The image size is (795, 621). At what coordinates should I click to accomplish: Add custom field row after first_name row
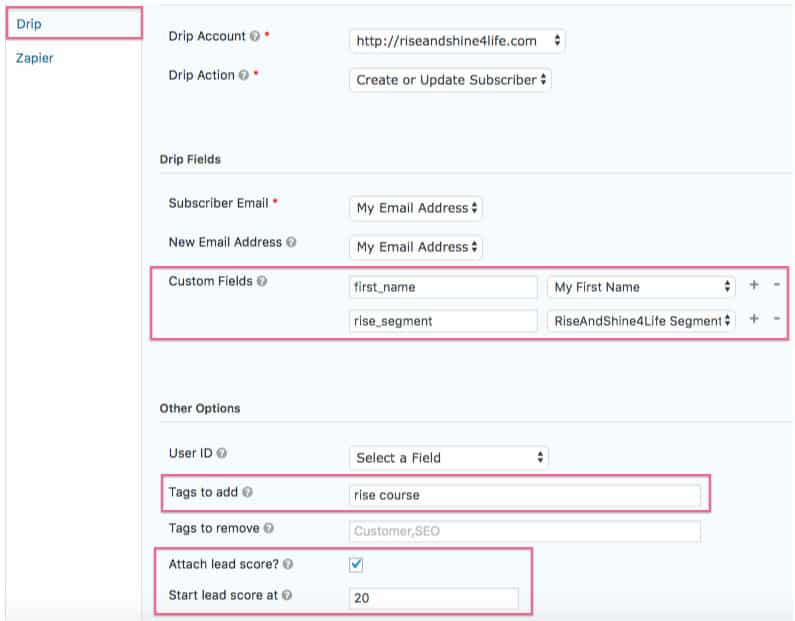[755, 286]
